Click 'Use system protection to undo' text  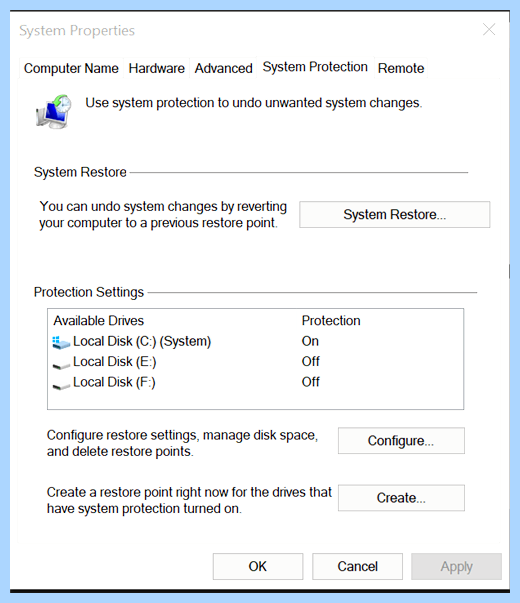(253, 103)
